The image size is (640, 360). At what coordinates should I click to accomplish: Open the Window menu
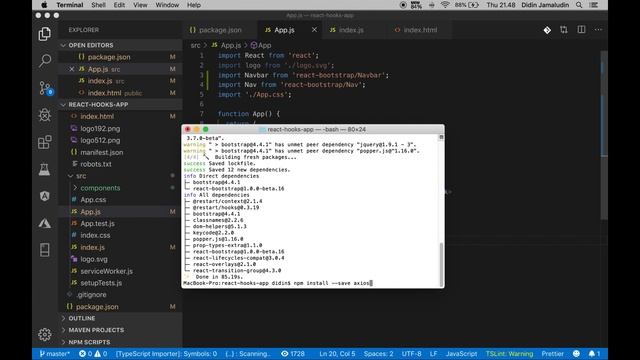click(x=167, y=5)
